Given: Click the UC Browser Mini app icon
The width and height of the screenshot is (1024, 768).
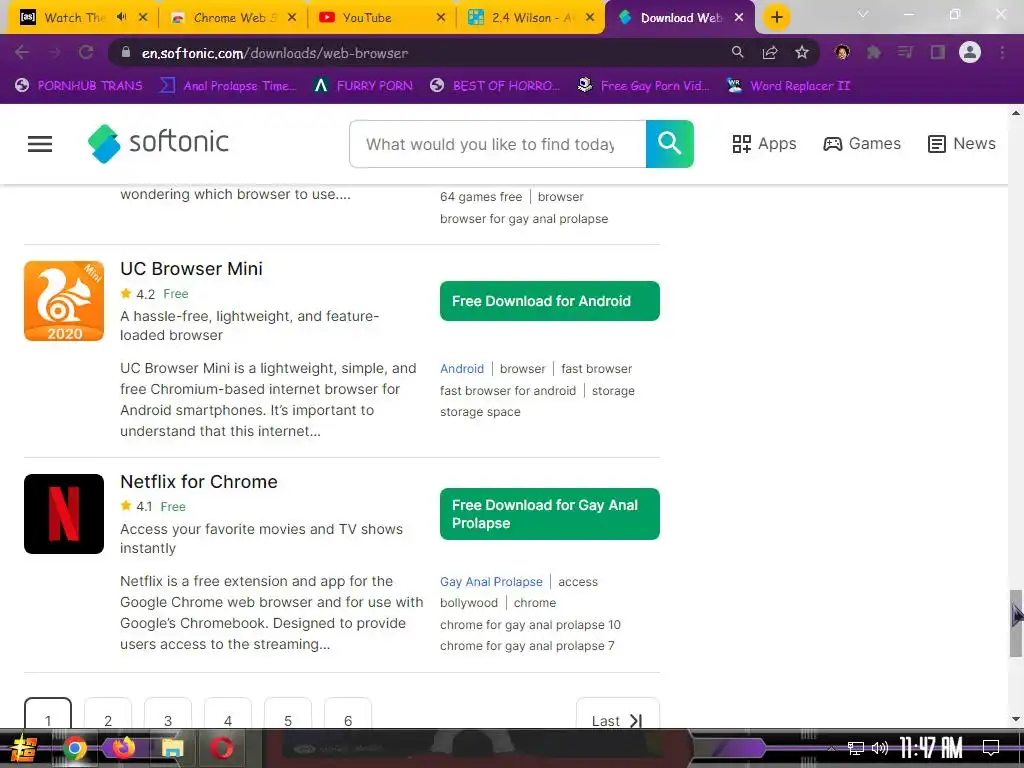Looking at the screenshot, I should [x=64, y=301].
